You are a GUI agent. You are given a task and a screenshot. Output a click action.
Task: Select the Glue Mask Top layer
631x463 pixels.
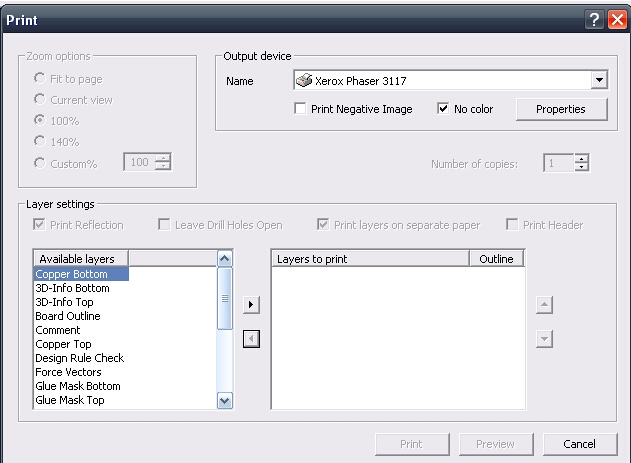pyautogui.click(x=70, y=400)
